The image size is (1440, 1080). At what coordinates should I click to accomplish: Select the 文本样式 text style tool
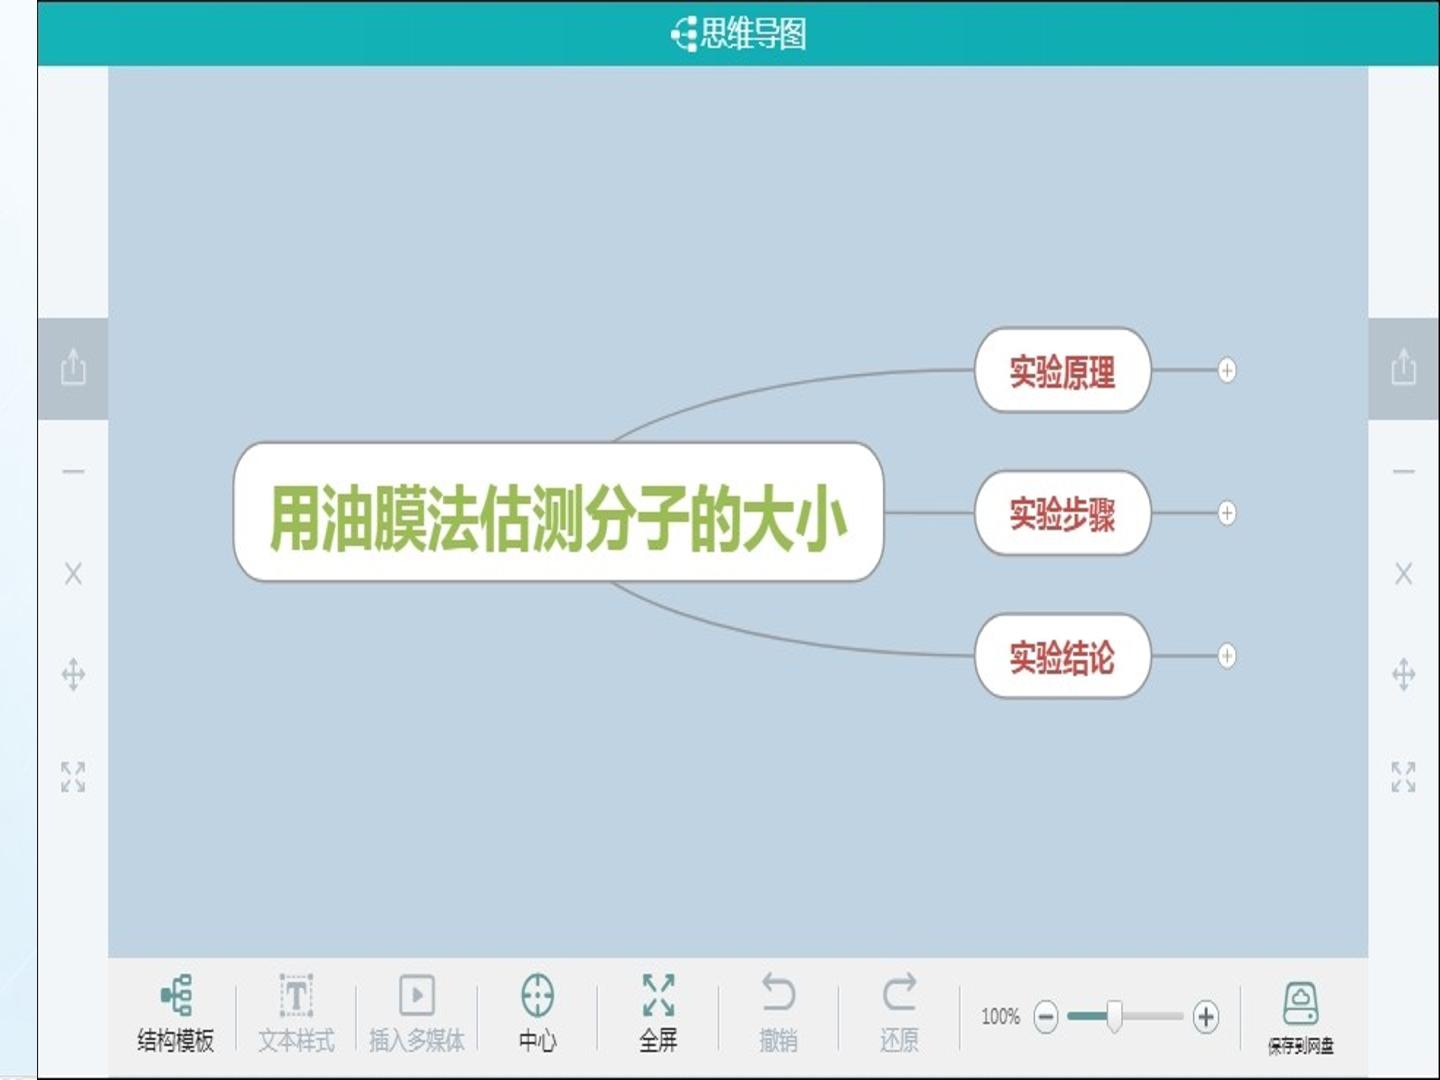pyautogui.click(x=296, y=1014)
